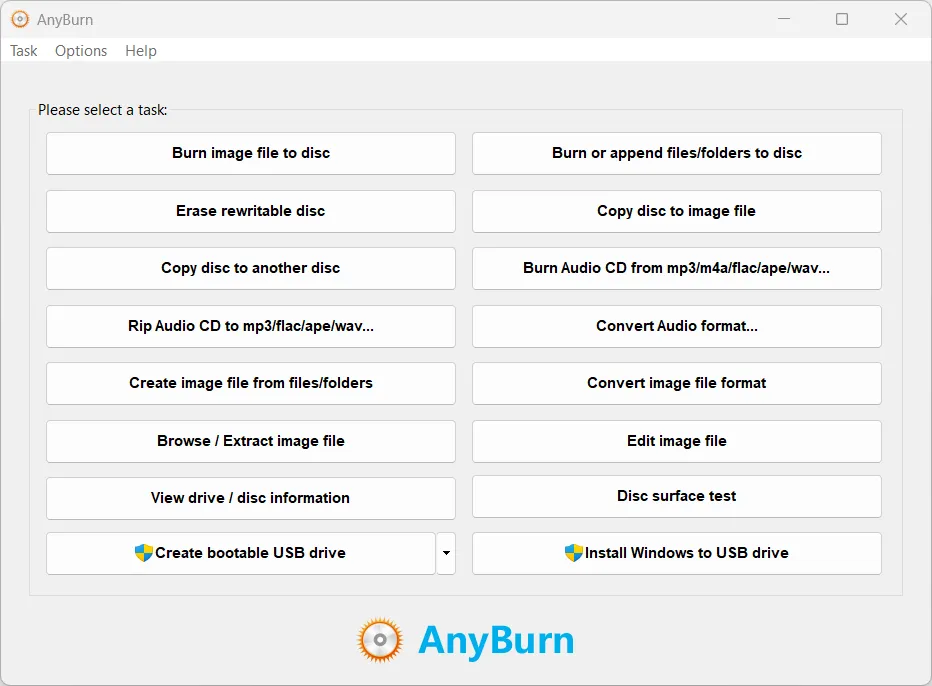Viewport: 932px width, 686px height.
Task: Close the AnyBurn window
Action: (x=900, y=19)
